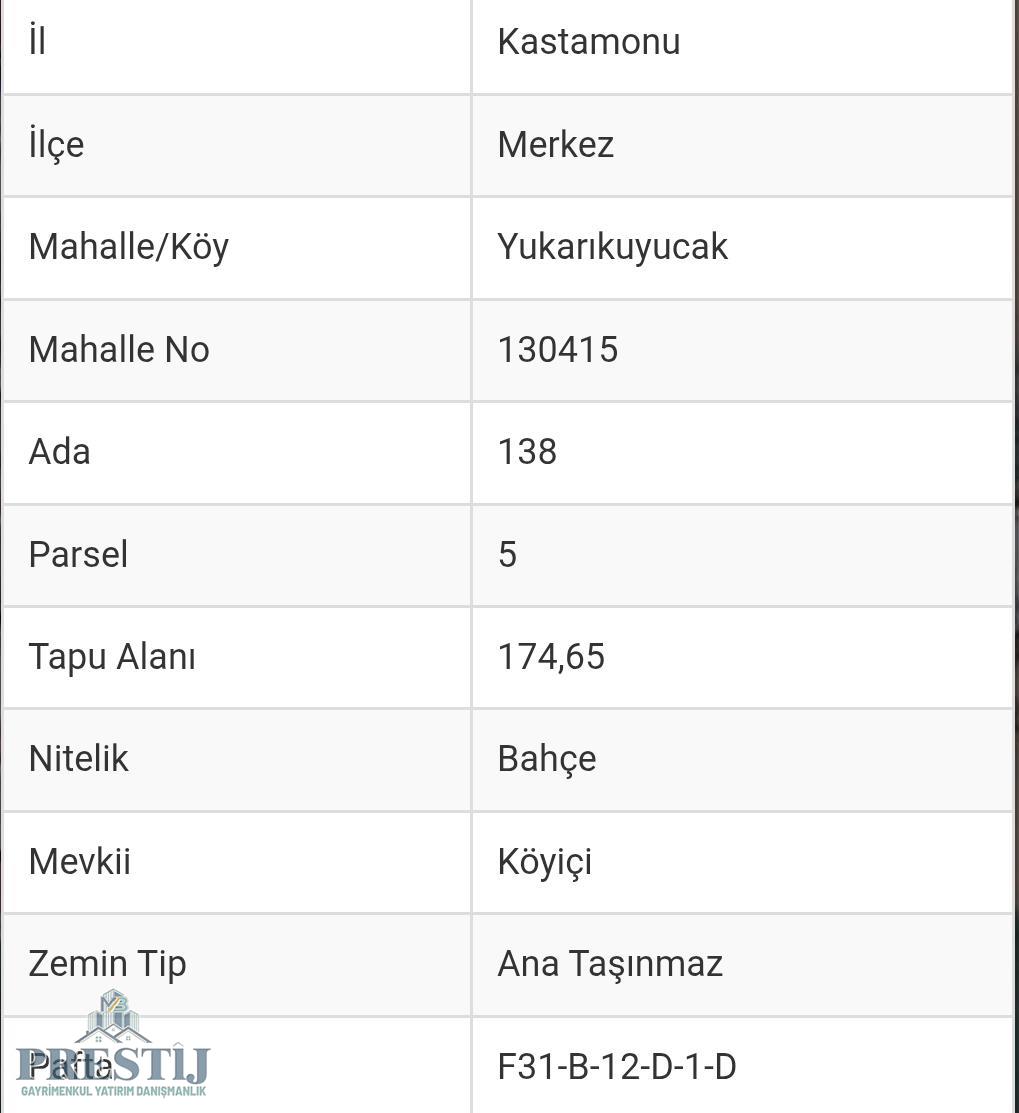Click the Prestij logo watermark
Screen dimensions: 1019x1113
coord(114,1043)
